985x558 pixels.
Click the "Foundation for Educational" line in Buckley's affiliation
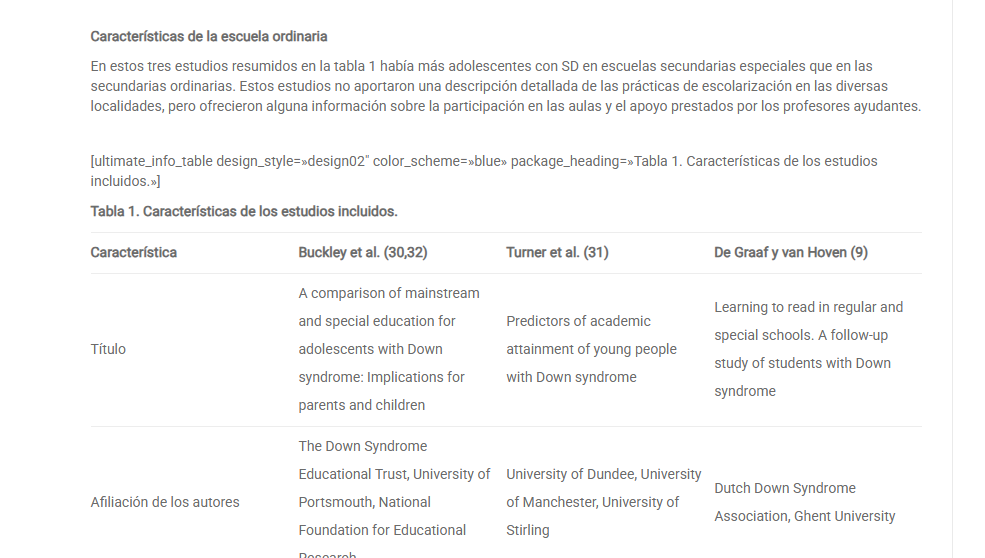coord(382,530)
